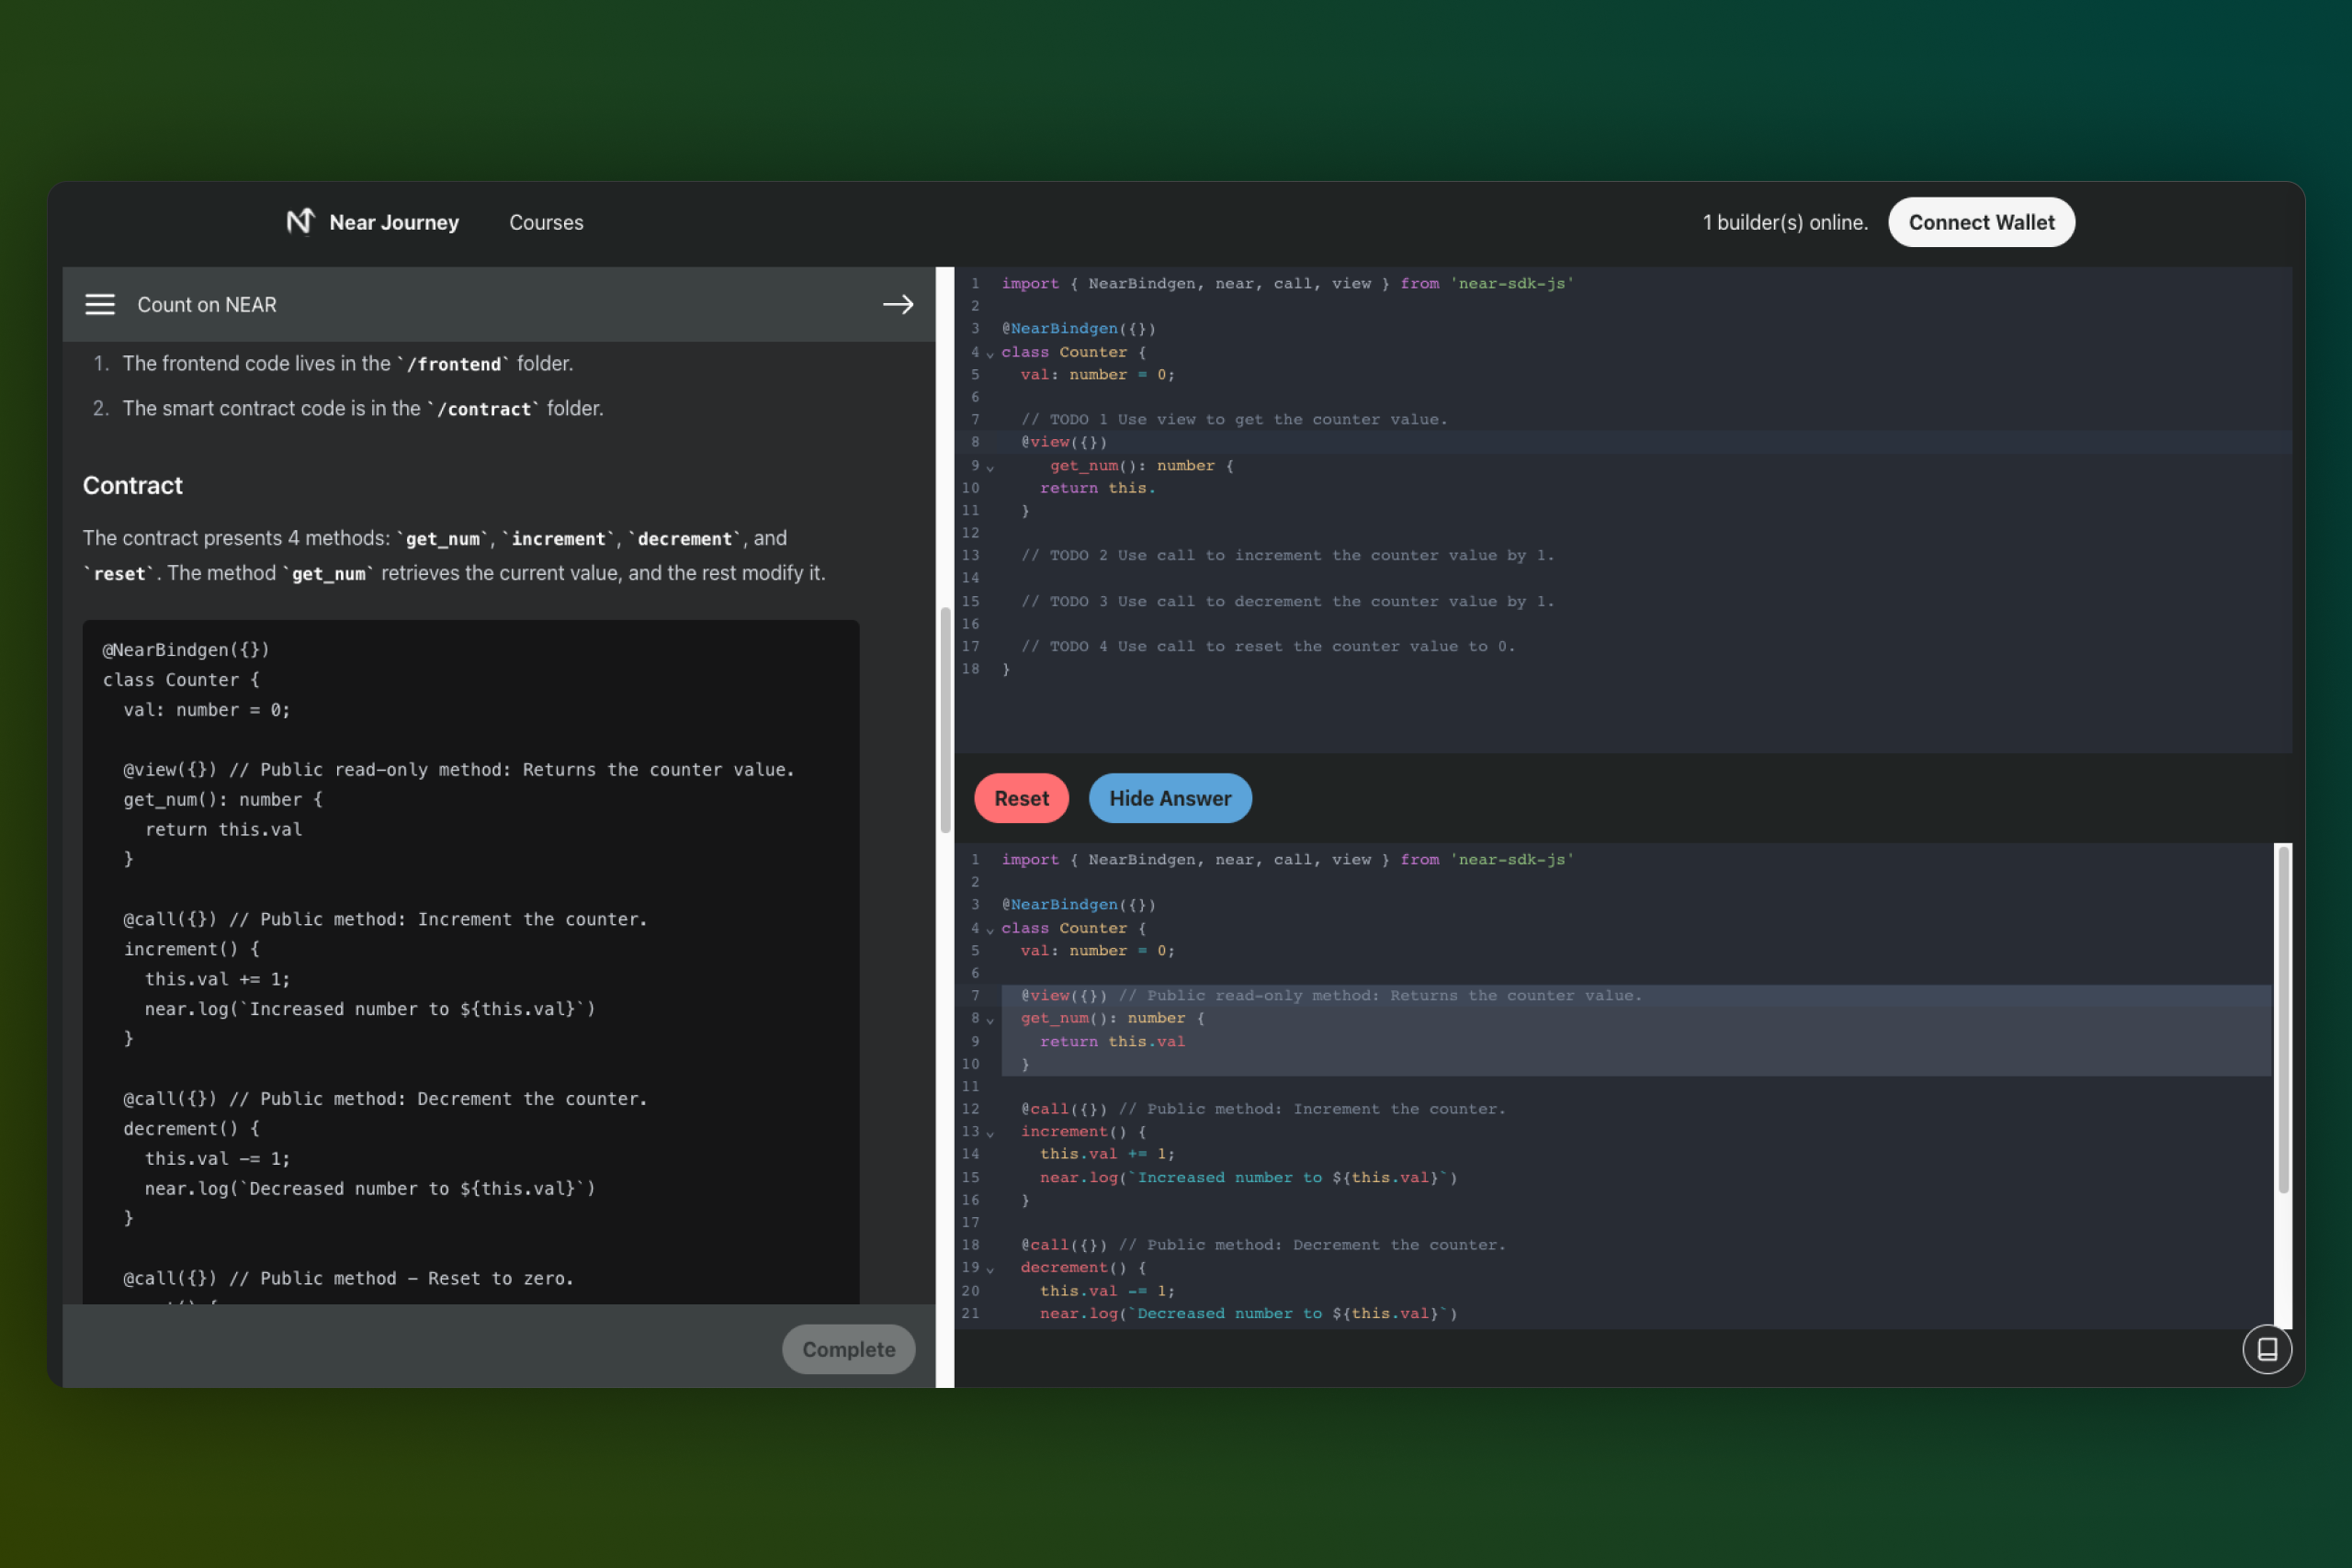Click the next lesson arrow icon
The width and height of the screenshot is (2352, 1568).
pos(897,304)
